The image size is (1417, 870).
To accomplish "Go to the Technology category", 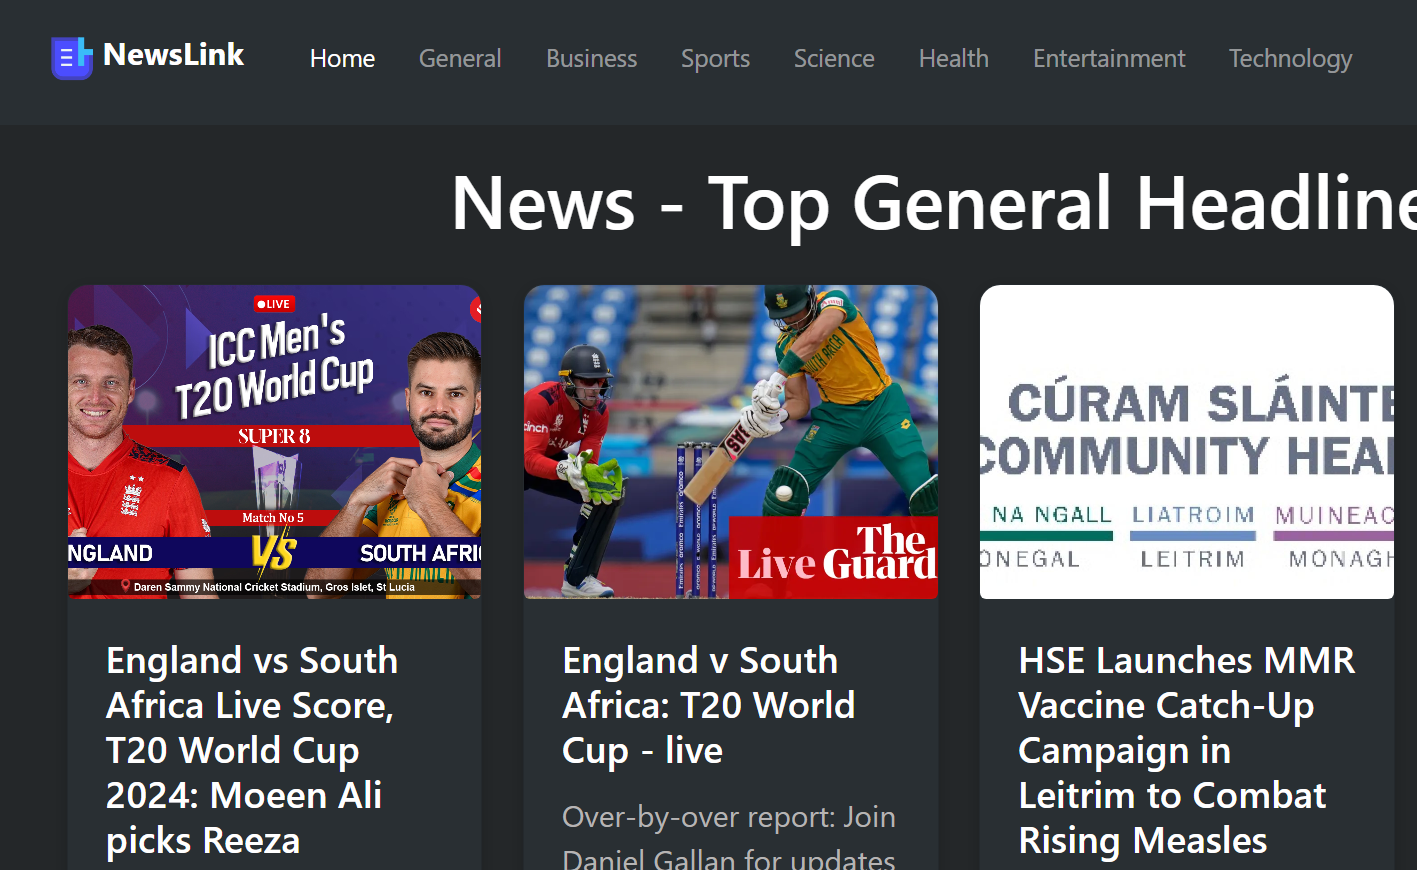I will tap(1290, 59).
